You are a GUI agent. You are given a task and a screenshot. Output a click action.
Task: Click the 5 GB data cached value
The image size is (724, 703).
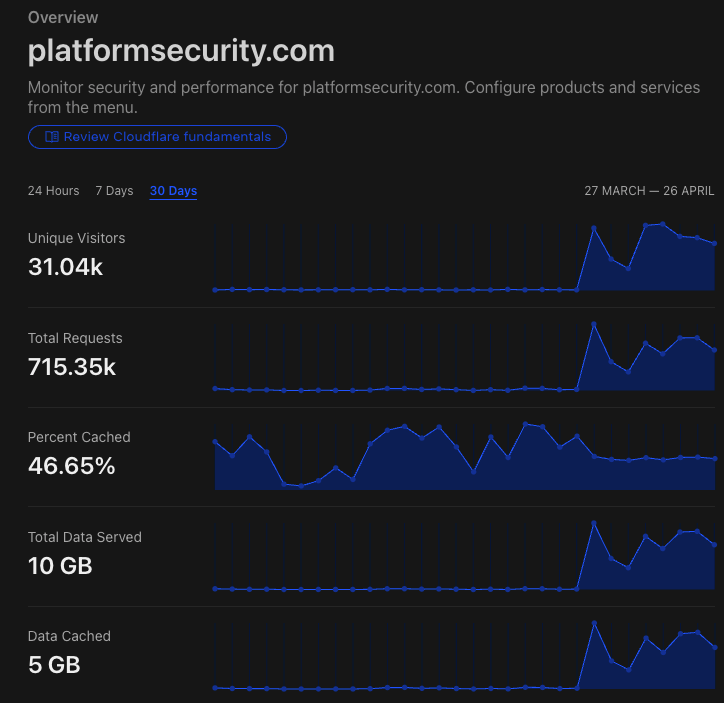coord(54,665)
